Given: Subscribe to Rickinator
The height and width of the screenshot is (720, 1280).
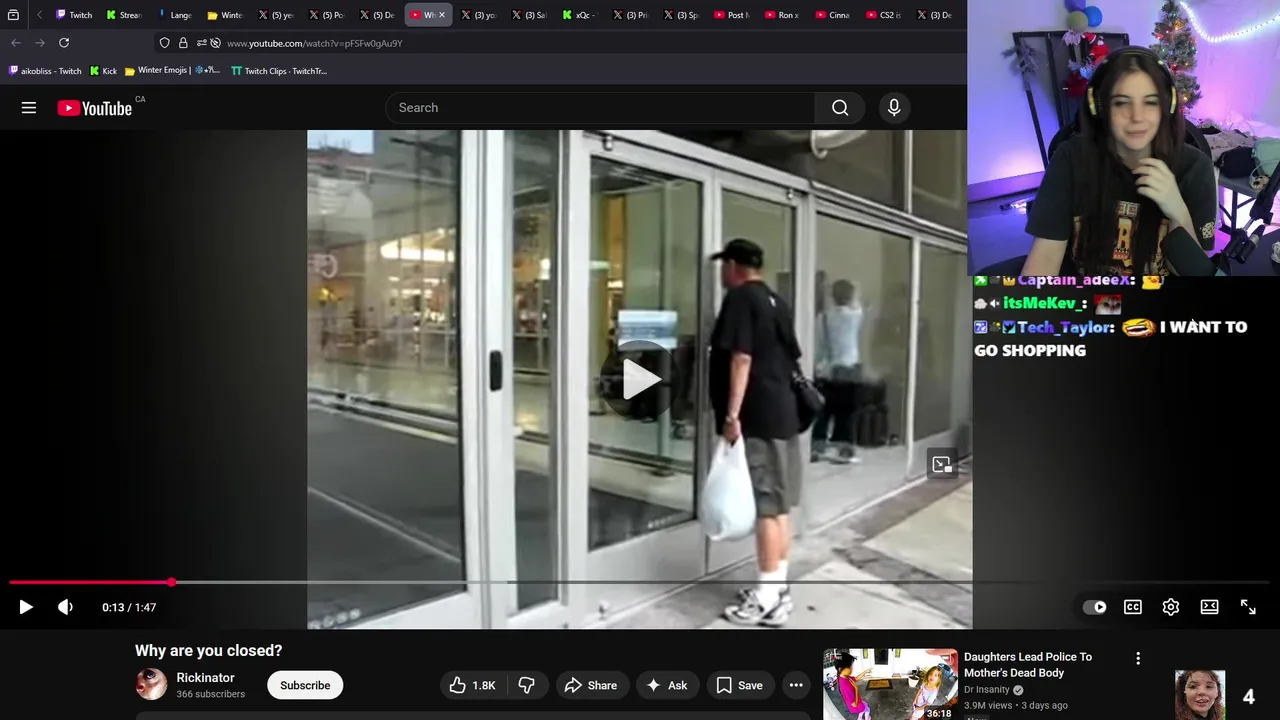Looking at the screenshot, I should coord(305,685).
